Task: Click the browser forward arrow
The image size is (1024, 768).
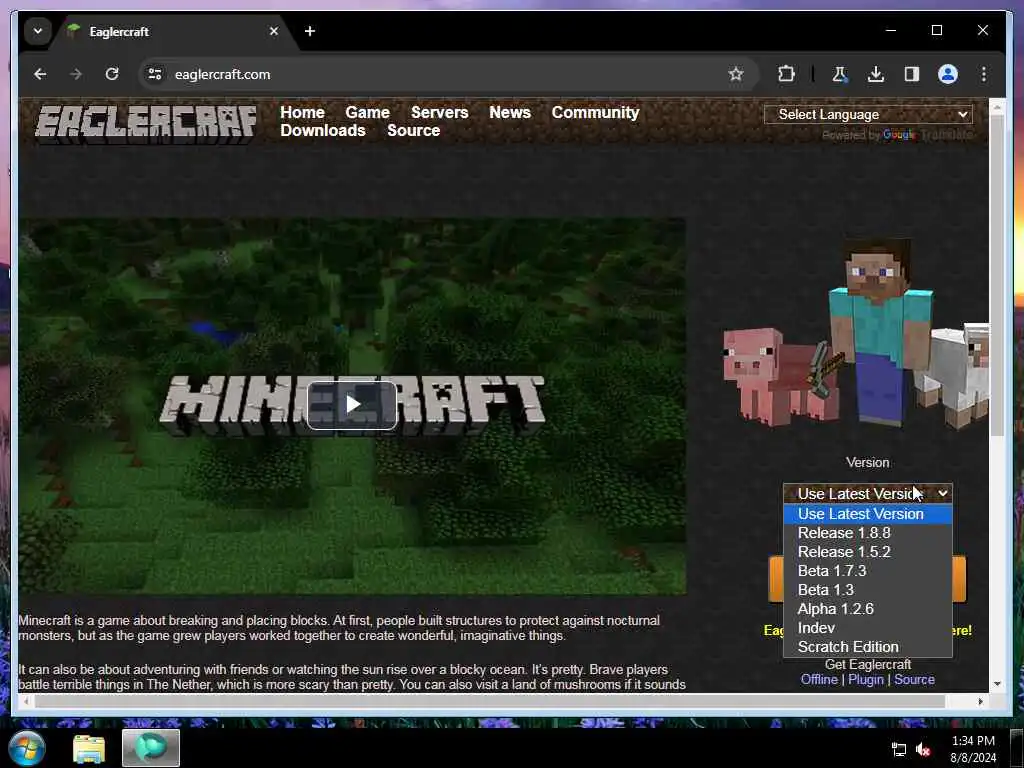Action: [x=76, y=74]
